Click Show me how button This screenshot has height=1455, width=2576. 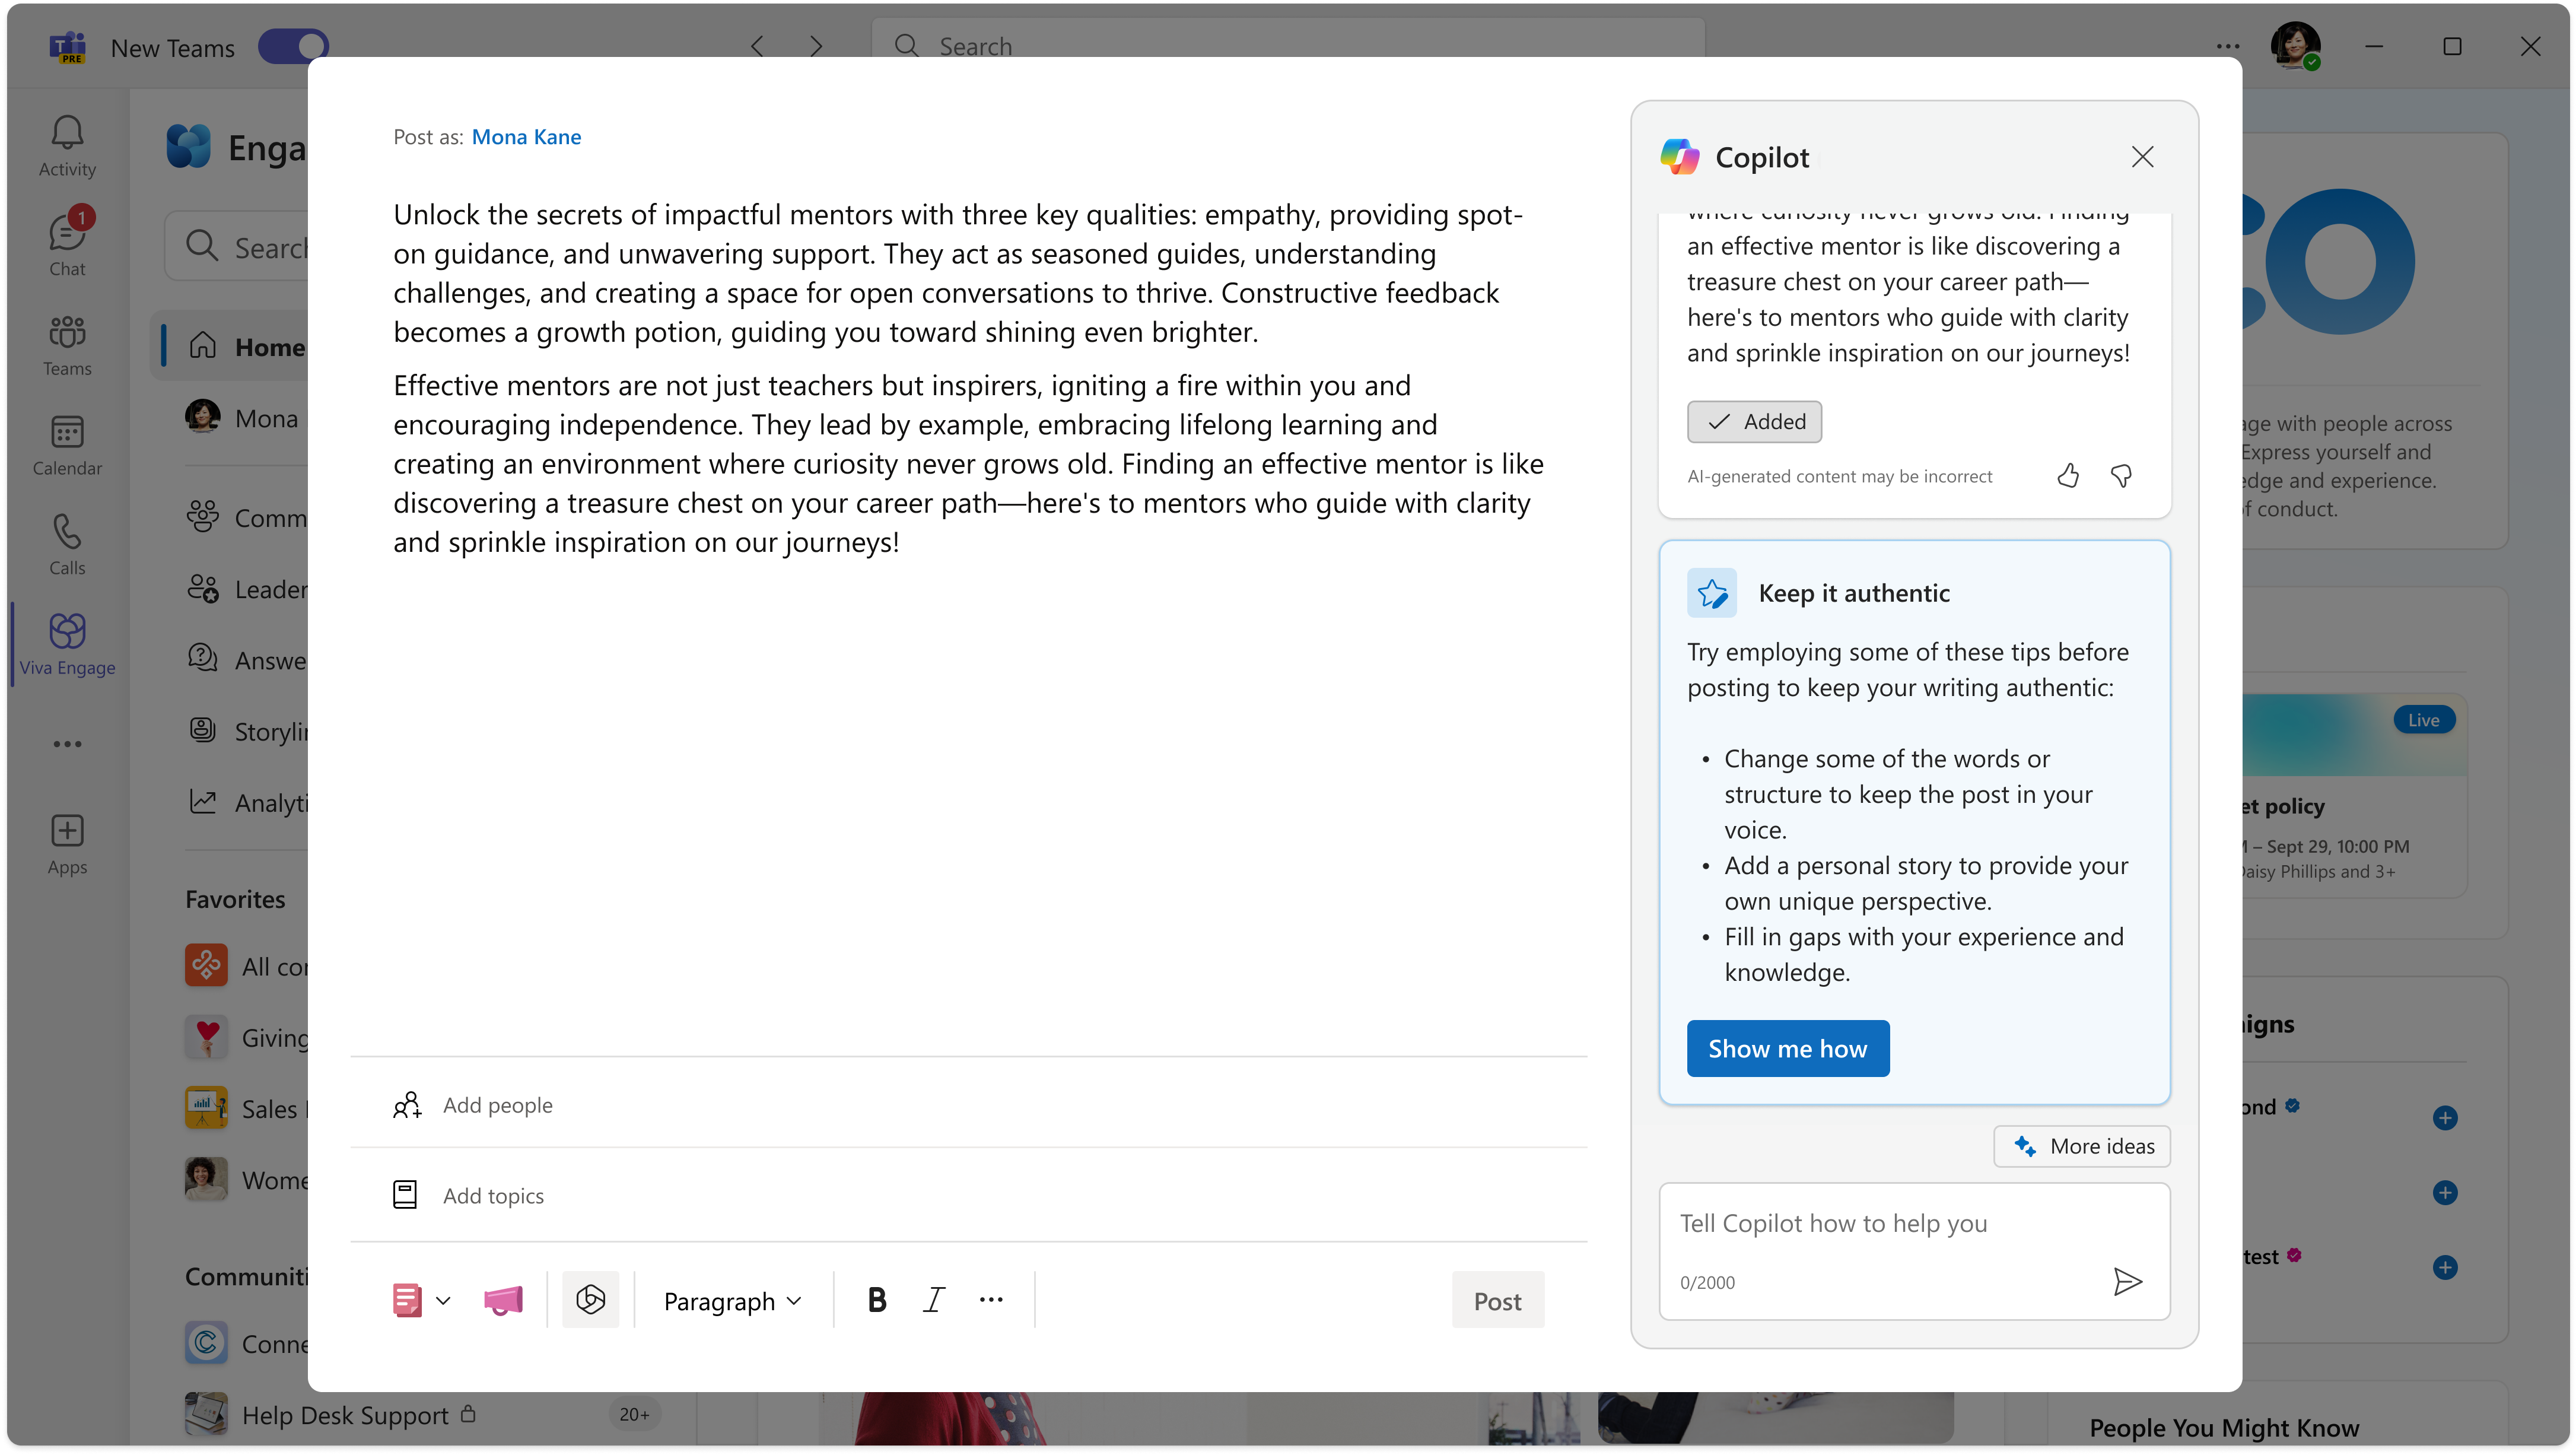click(x=1787, y=1048)
